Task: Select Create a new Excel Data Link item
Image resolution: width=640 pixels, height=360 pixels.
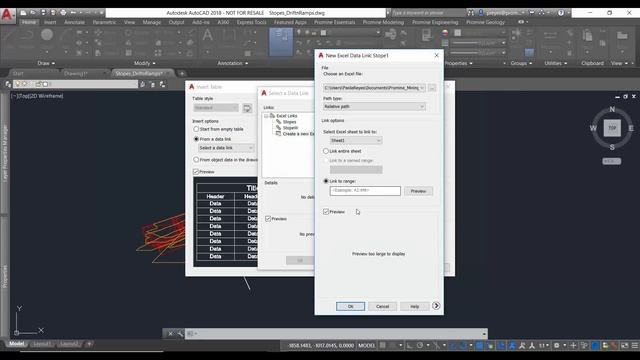Action: [298, 134]
